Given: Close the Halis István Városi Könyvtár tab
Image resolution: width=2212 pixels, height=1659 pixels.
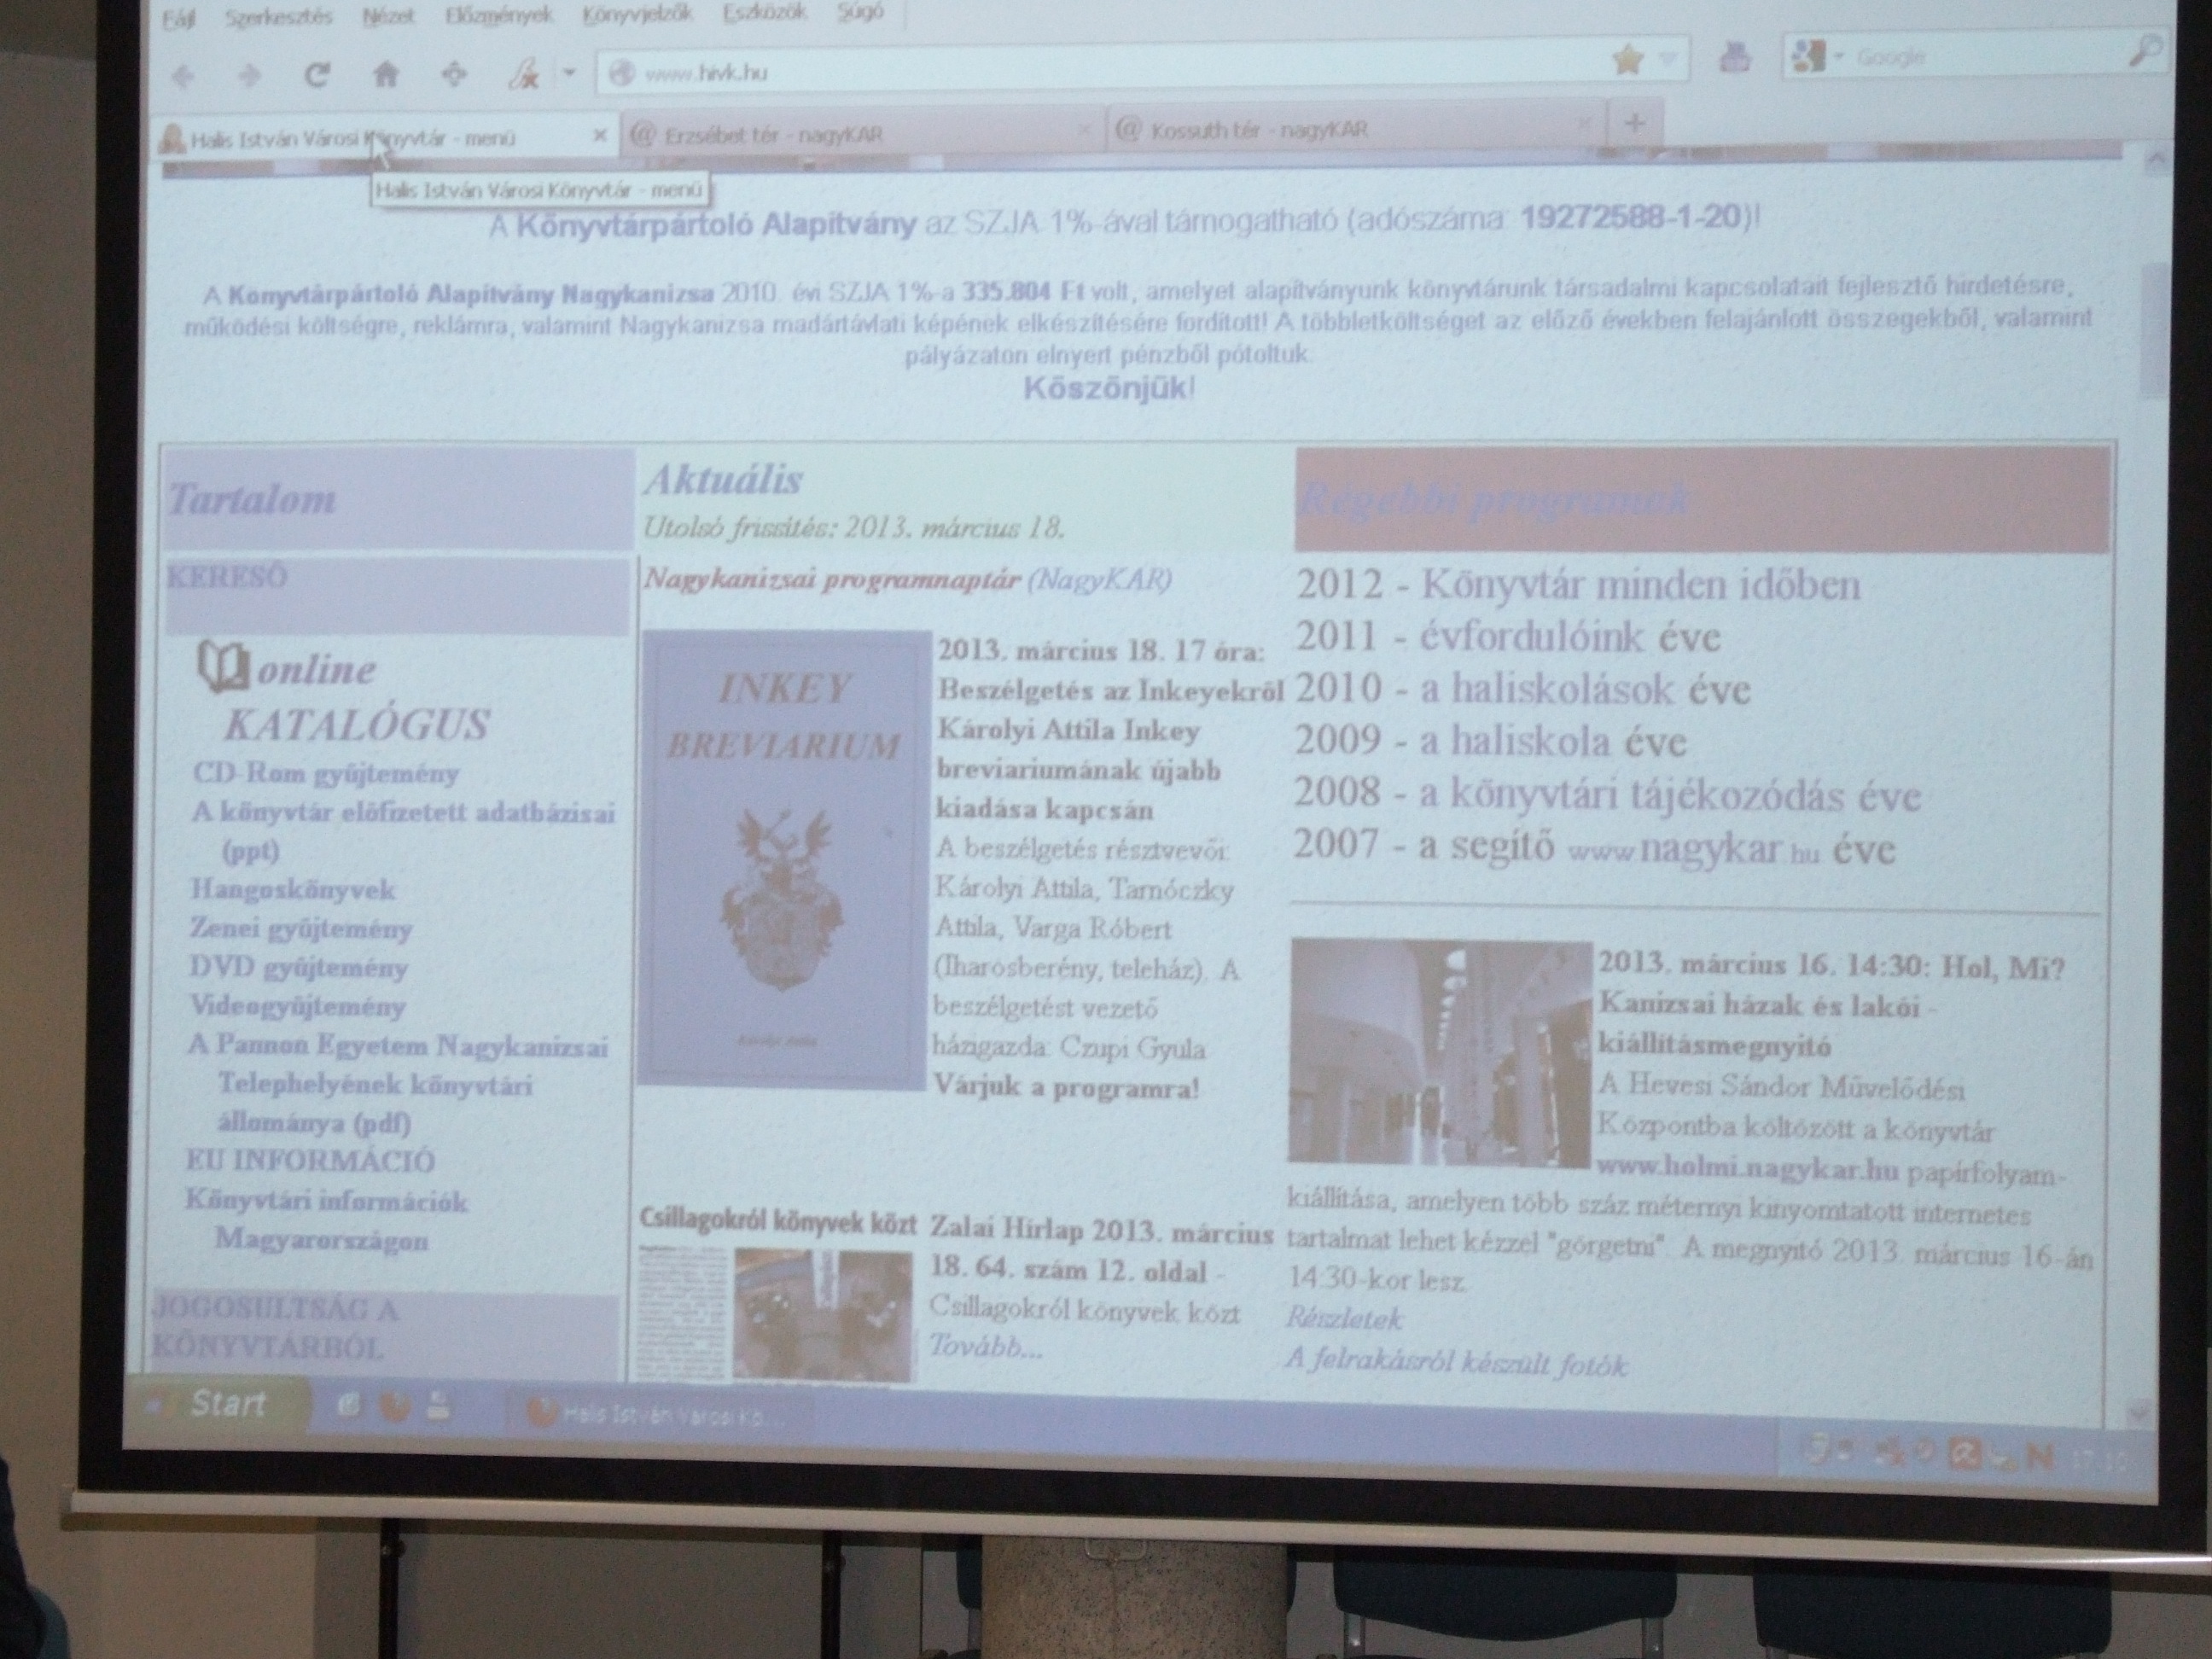Looking at the screenshot, I should [600, 135].
